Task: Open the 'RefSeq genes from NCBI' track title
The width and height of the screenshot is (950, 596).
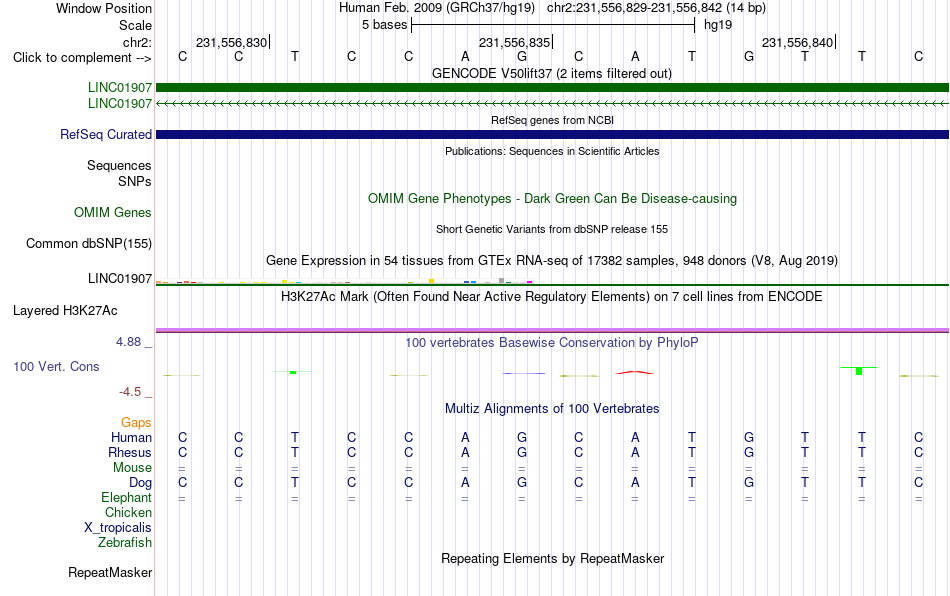Action: tap(552, 120)
